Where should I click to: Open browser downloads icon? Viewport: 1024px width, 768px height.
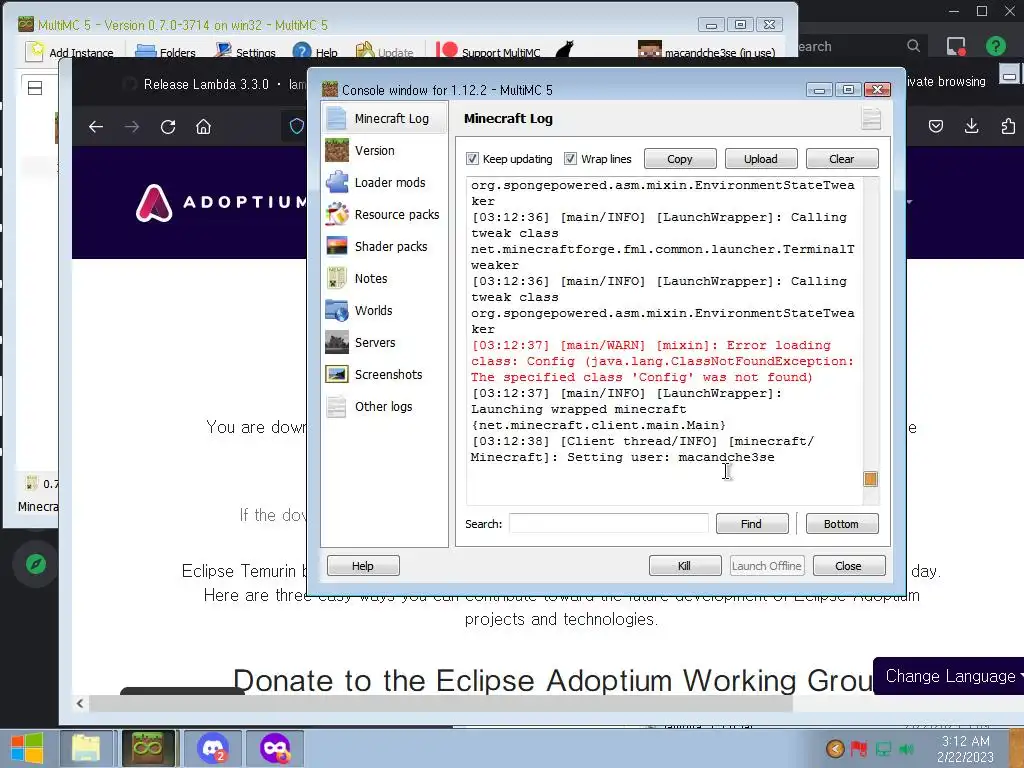pos(972,126)
